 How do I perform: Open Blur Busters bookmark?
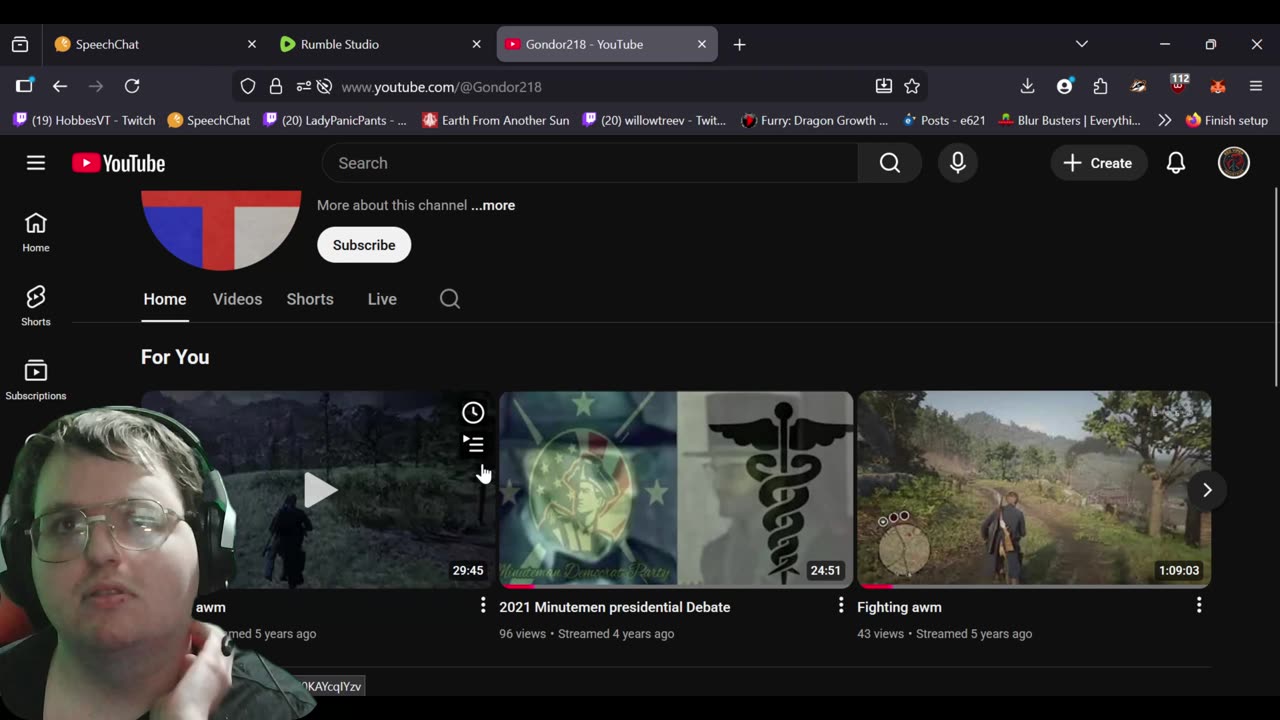coord(1068,120)
